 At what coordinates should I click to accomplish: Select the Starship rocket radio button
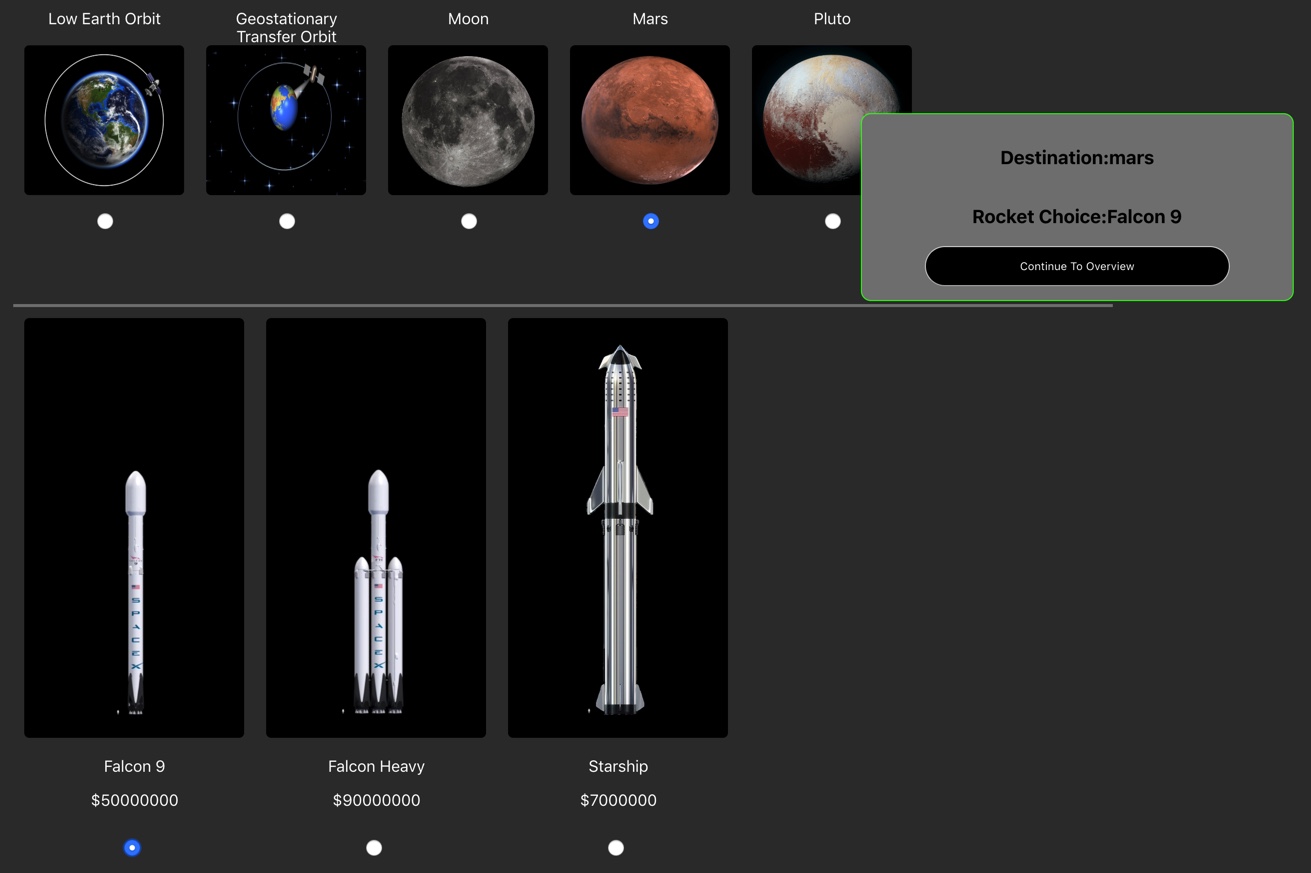point(616,847)
